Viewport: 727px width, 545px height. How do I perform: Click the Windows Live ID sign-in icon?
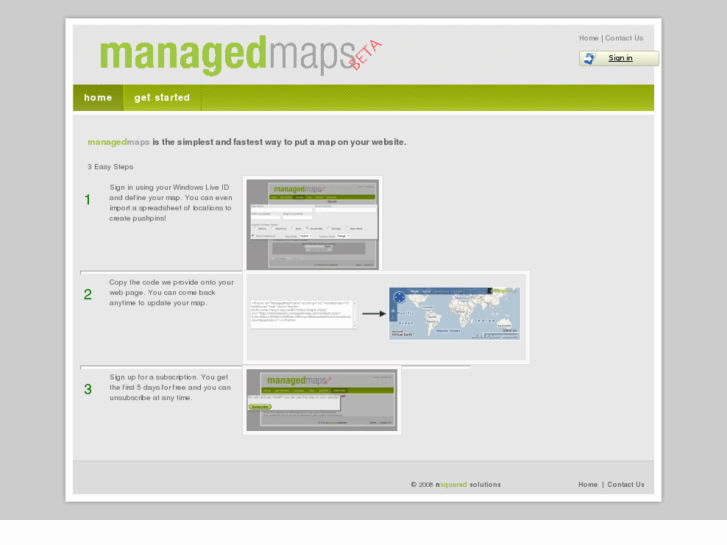click(589, 58)
